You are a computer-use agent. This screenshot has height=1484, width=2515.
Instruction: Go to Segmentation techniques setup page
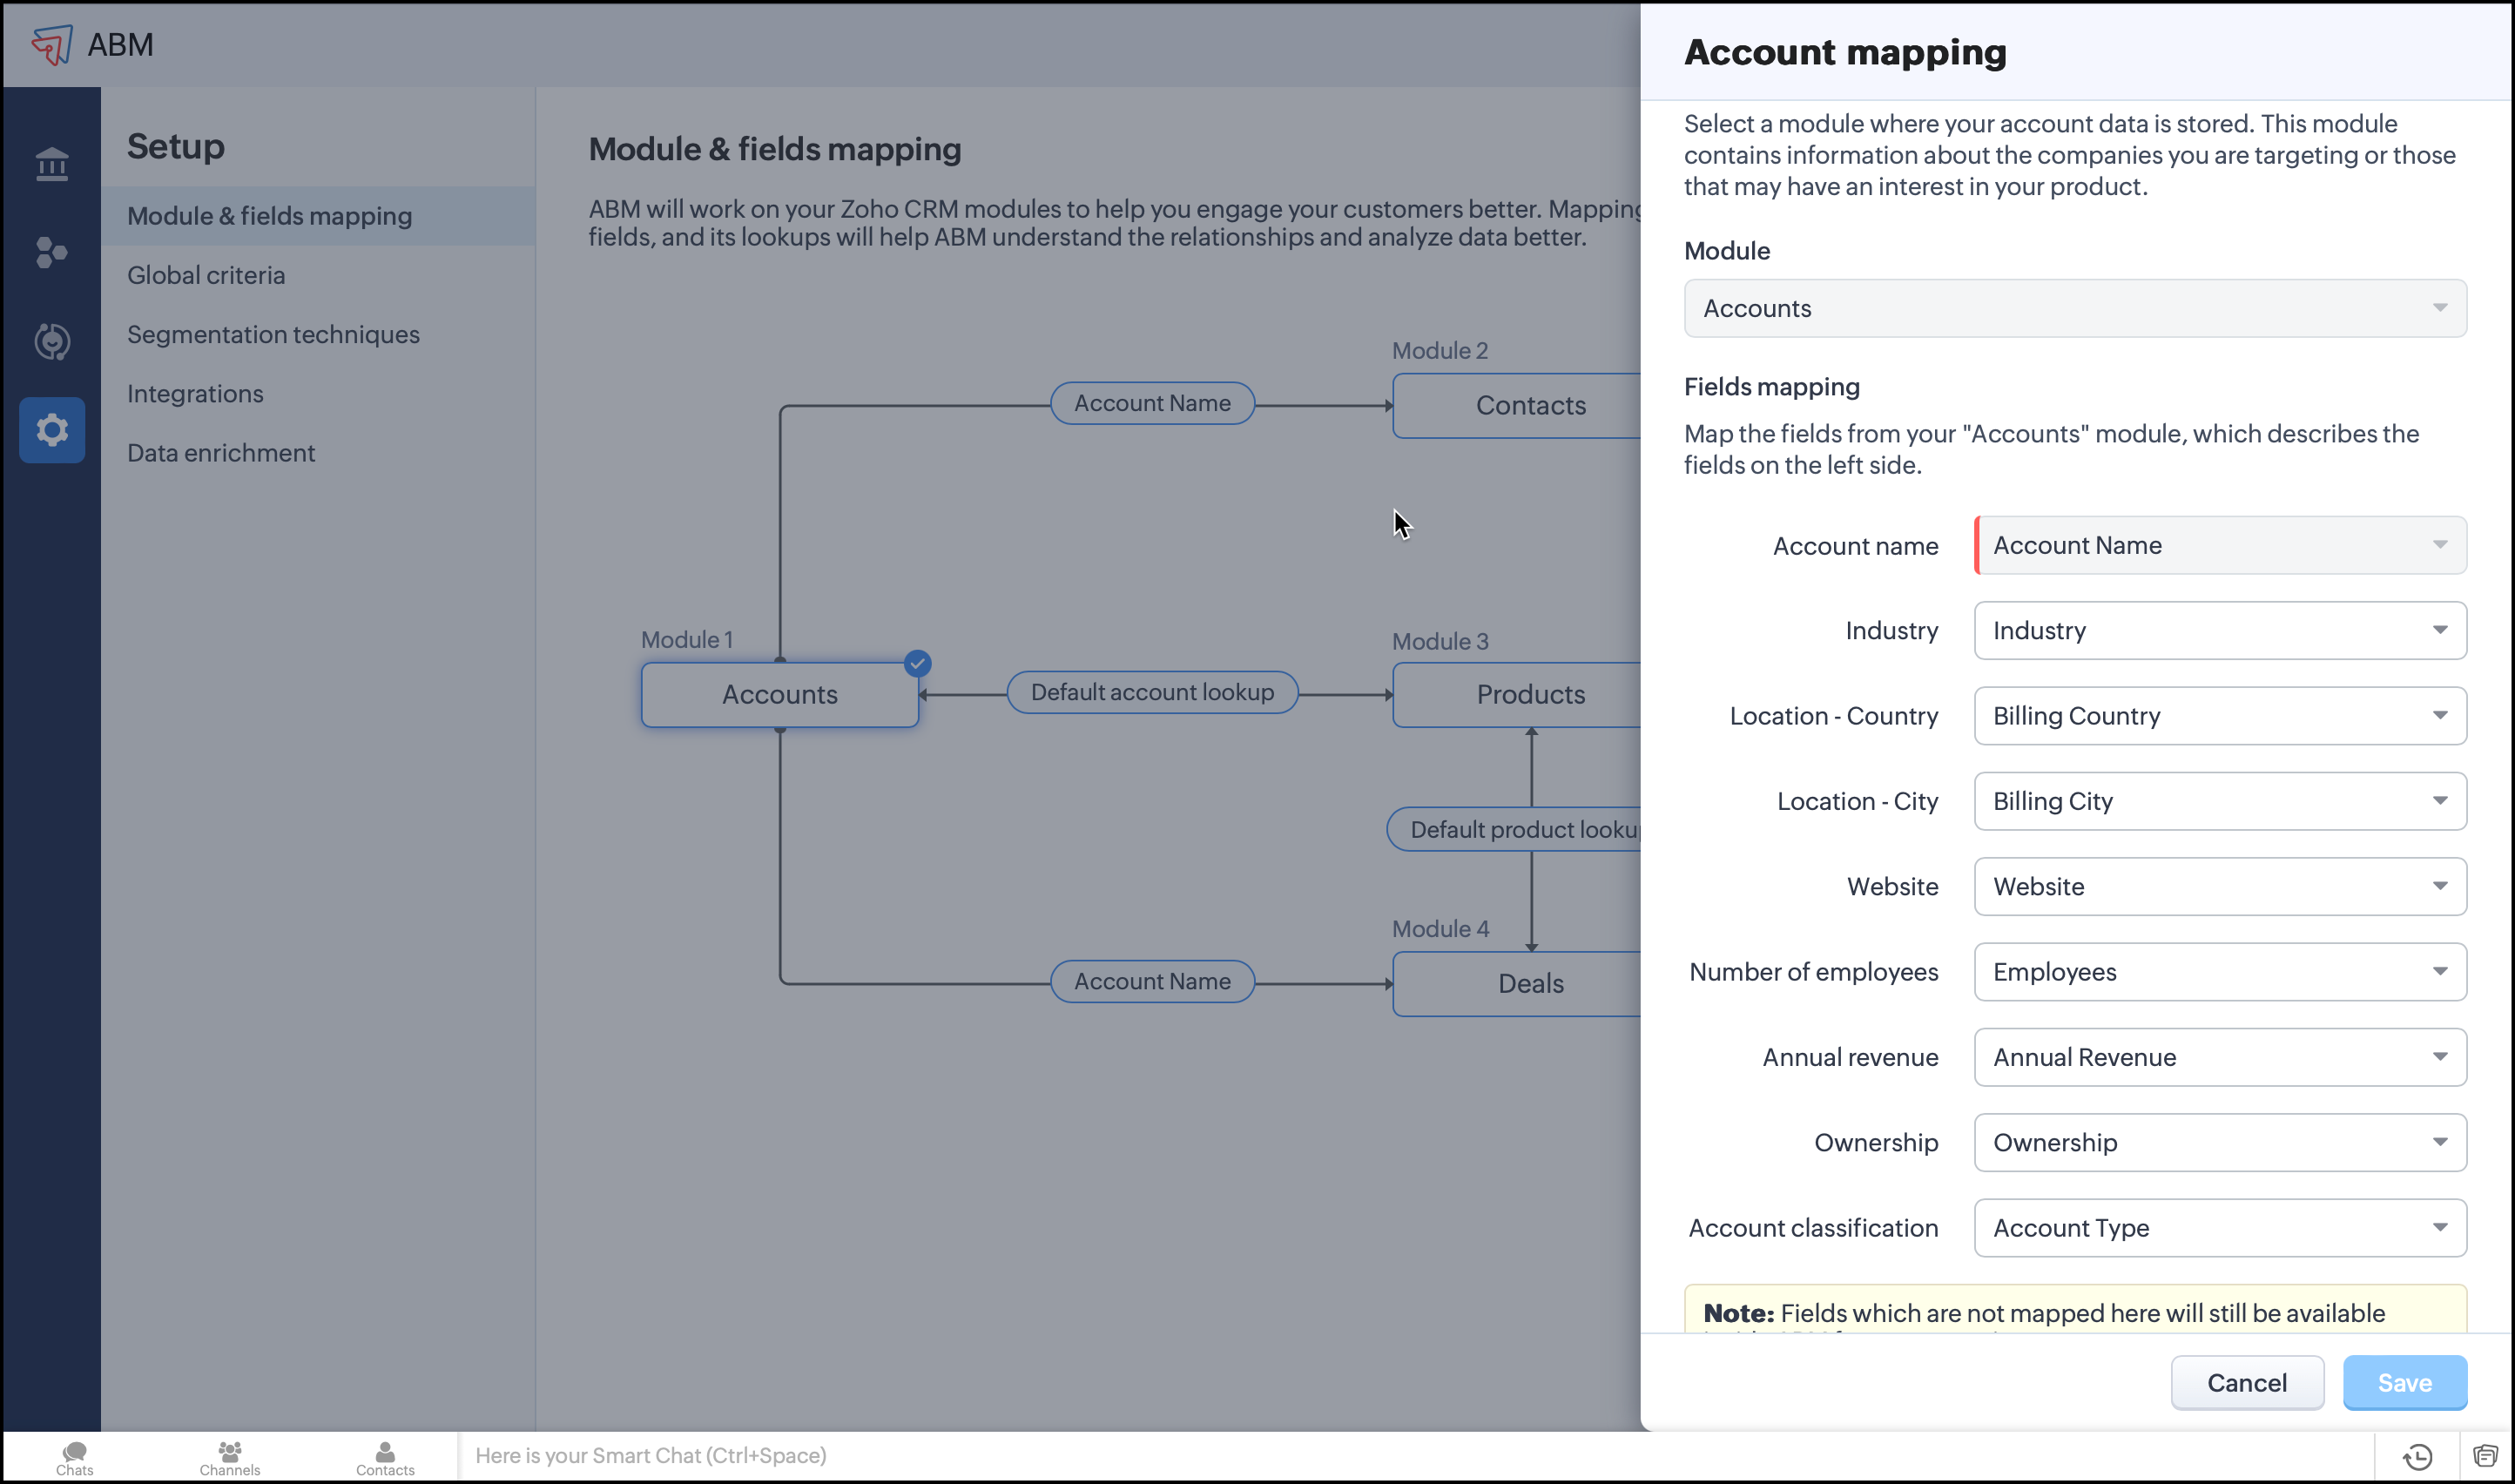point(273,334)
